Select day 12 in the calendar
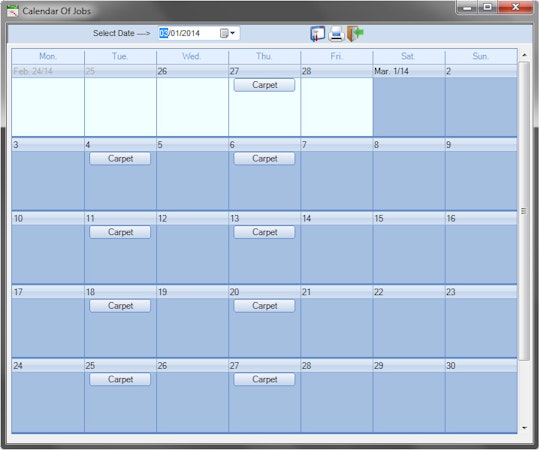This screenshot has height=450, width=539. pyautogui.click(x=192, y=248)
